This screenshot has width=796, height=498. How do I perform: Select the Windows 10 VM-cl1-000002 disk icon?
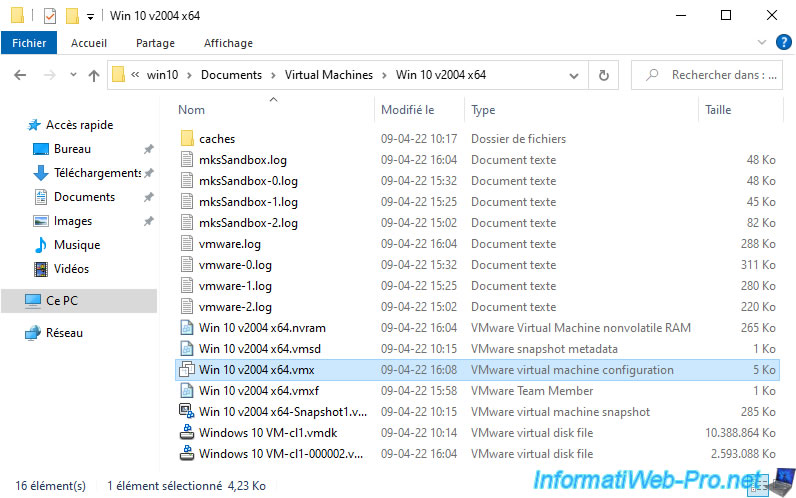pyautogui.click(x=187, y=453)
